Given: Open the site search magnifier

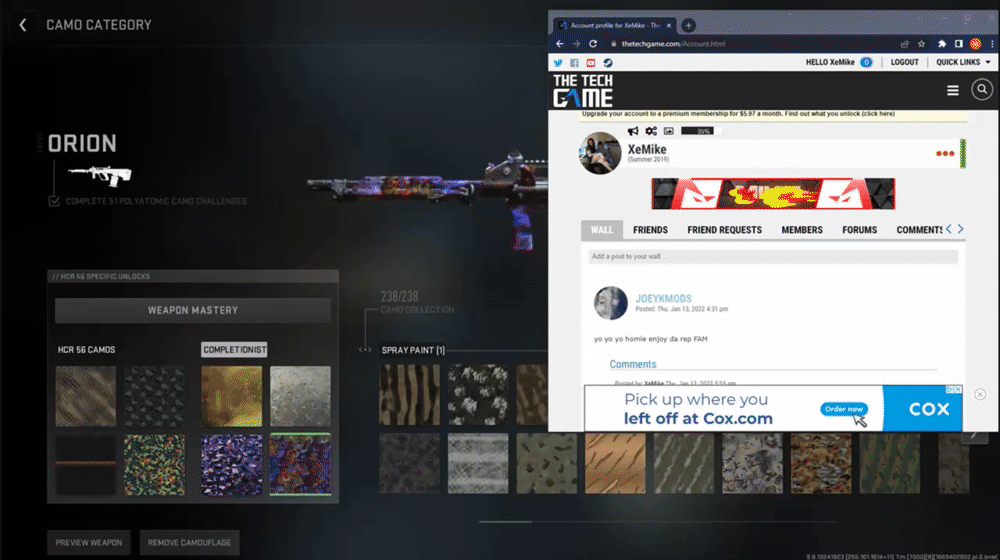Looking at the screenshot, I should pos(982,89).
